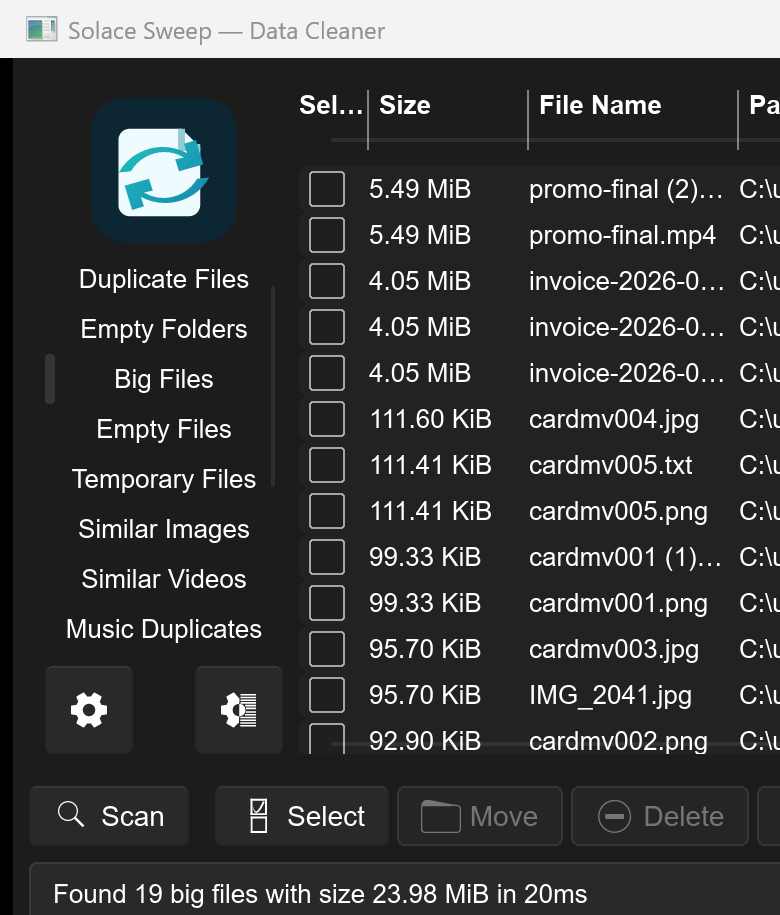Click the 111.60 KiB size cell
This screenshot has height=915, width=780.
[x=431, y=419]
